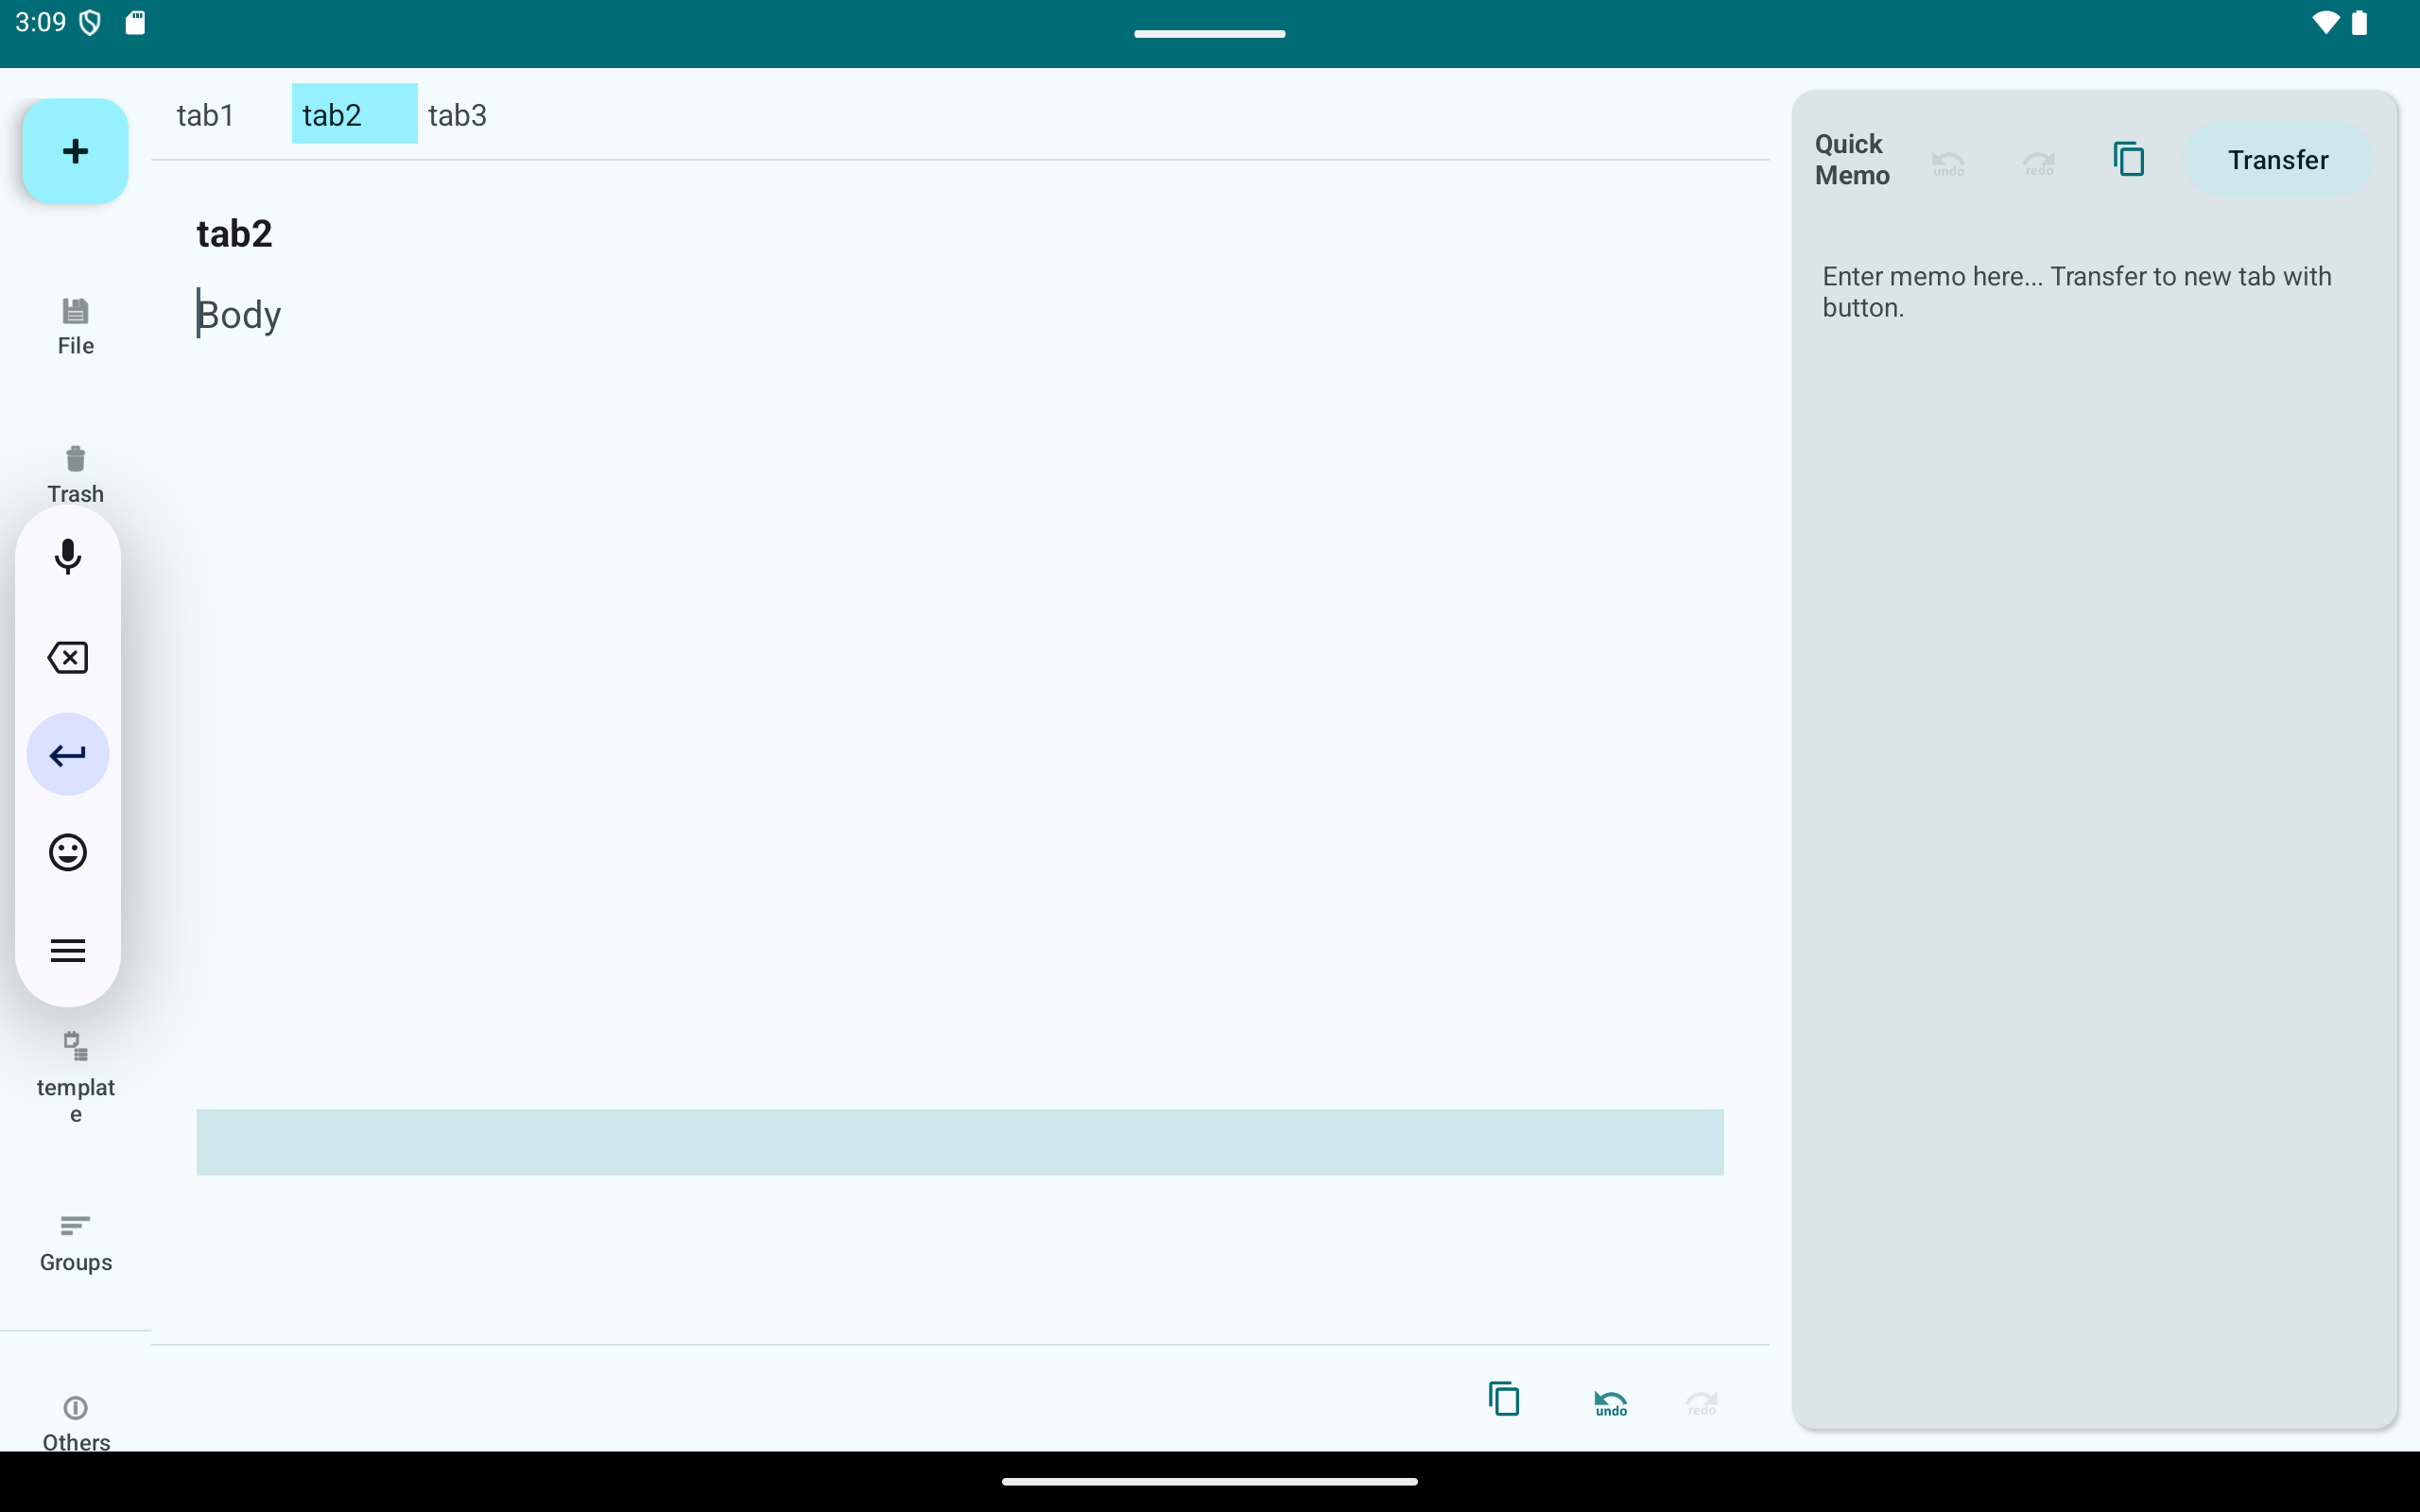
Task: Tap the light blue bar below body
Action: click(x=960, y=1142)
